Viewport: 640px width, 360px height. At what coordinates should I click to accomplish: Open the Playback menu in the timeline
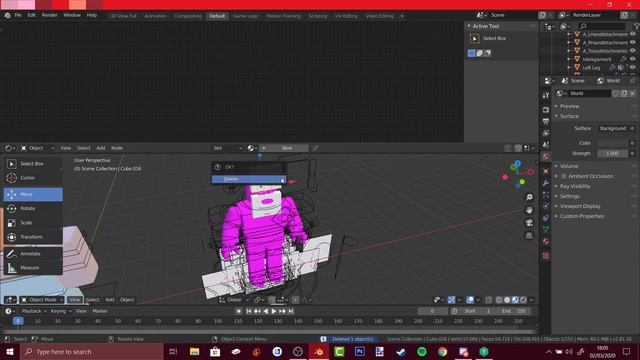[31, 311]
